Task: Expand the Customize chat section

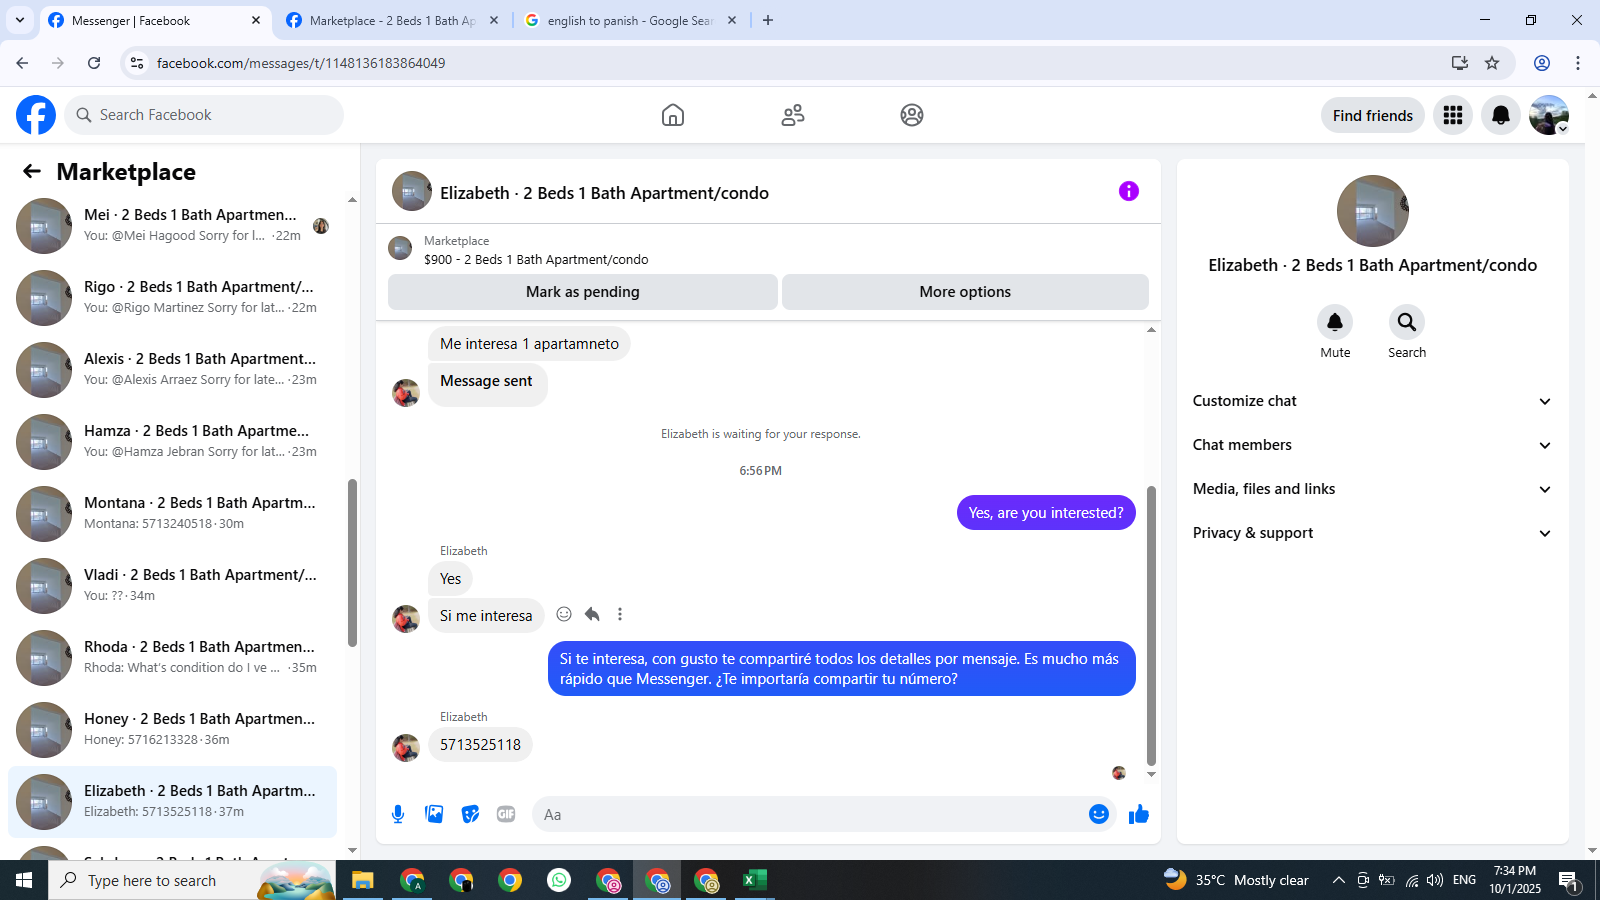Action: [x=1372, y=401]
